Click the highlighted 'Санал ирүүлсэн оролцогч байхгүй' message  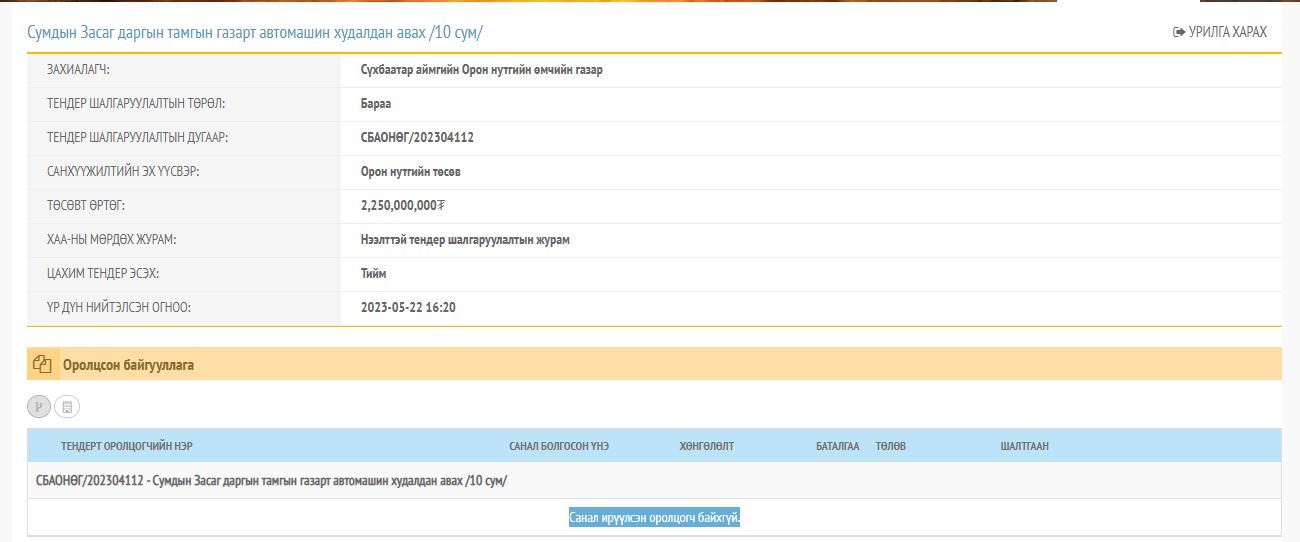tap(654, 518)
